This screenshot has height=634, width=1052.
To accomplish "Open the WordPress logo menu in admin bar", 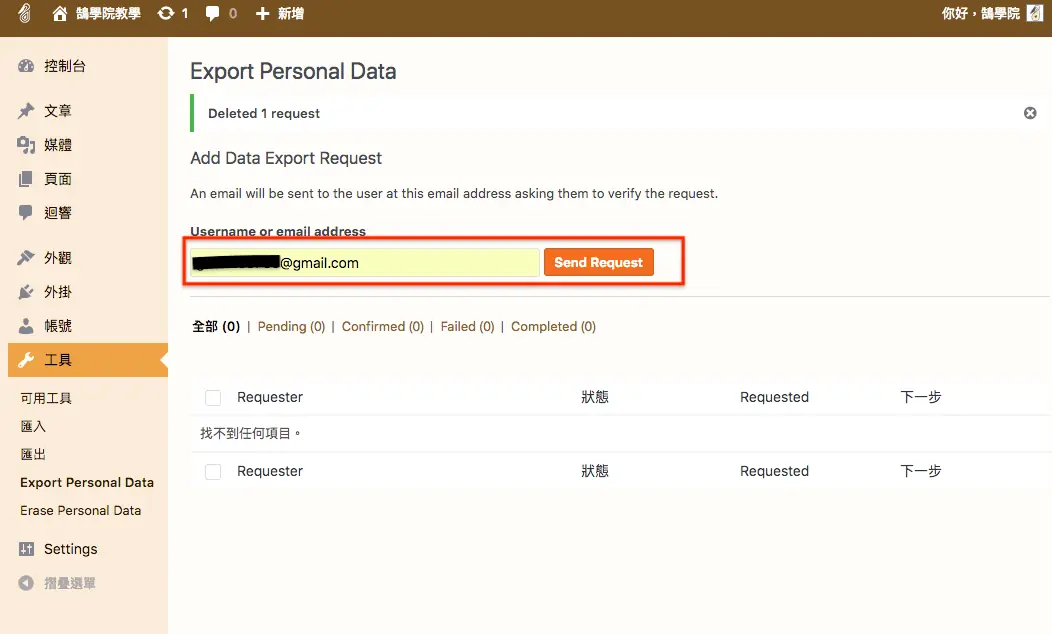I will (x=24, y=13).
